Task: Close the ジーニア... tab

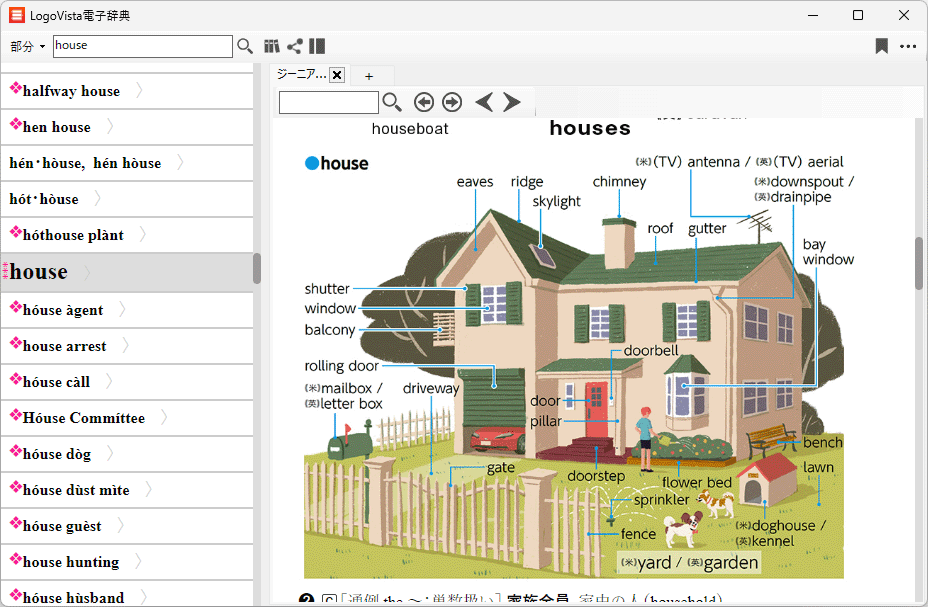Action: click(337, 75)
